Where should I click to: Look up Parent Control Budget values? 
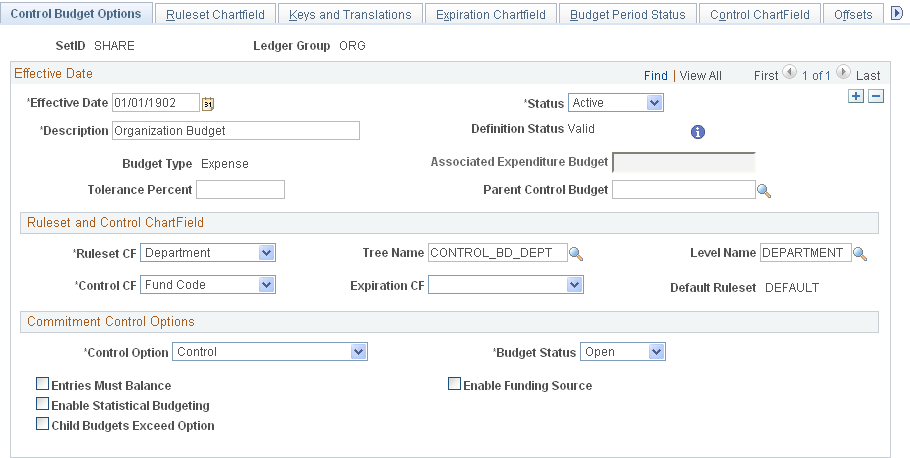[x=764, y=190]
